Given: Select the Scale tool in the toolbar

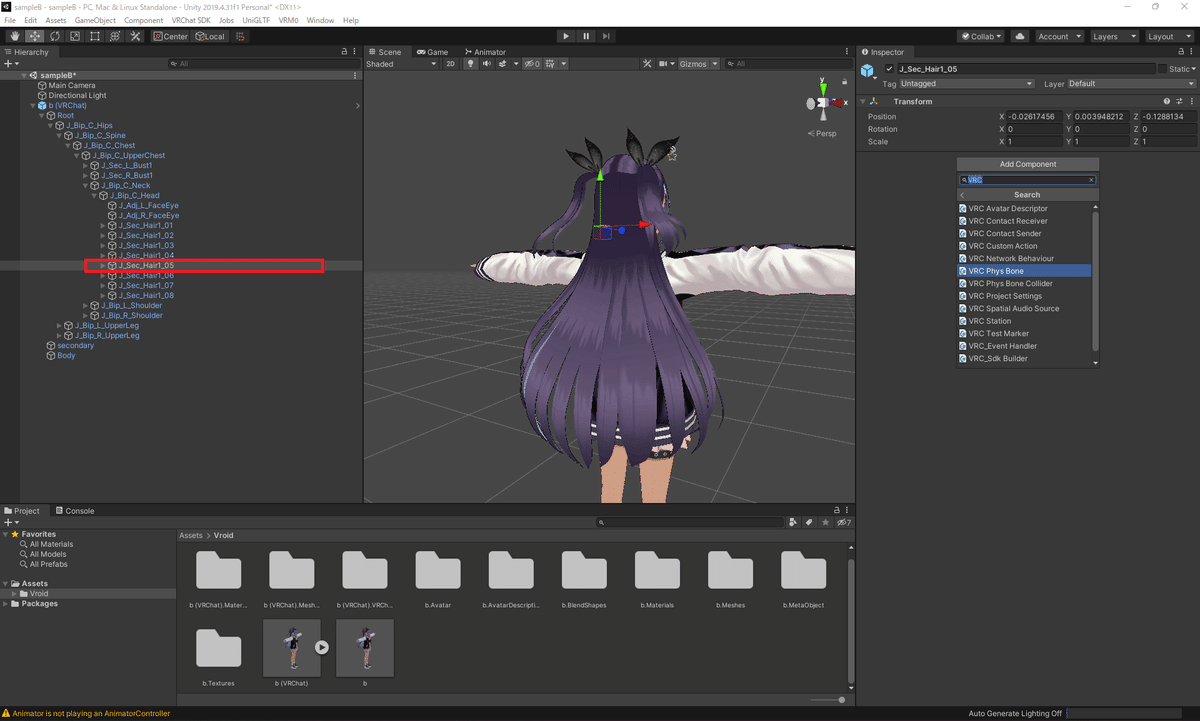Looking at the screenshot, I should click(75, 36).
